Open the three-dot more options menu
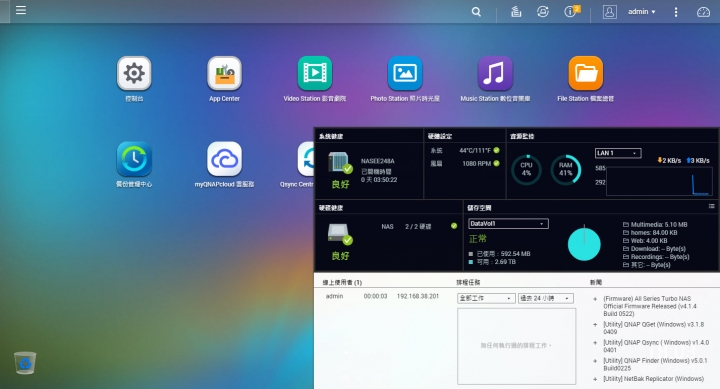720x389 pixels. click(x=675, y=12)
